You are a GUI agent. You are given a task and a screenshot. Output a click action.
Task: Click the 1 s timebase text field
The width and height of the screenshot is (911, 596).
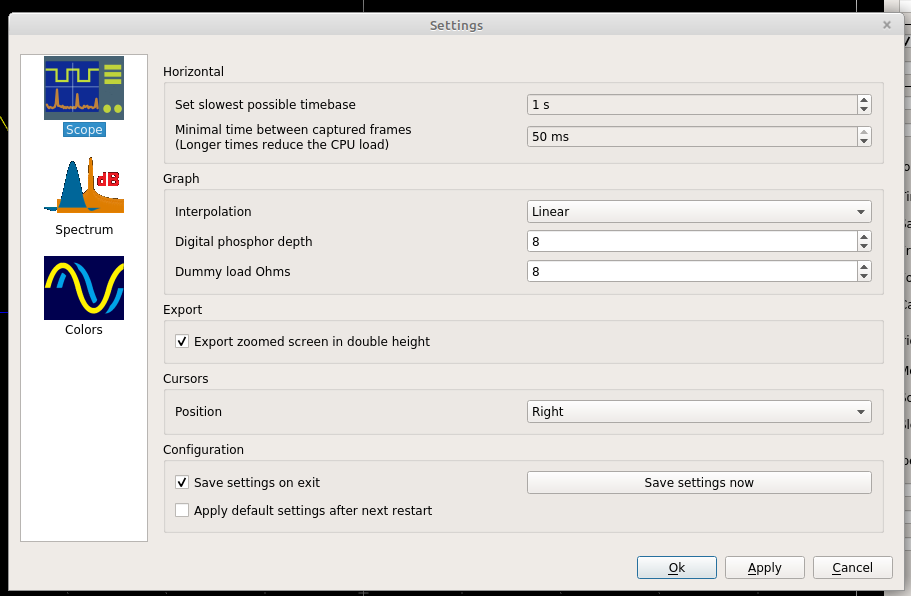click(680, 104)
